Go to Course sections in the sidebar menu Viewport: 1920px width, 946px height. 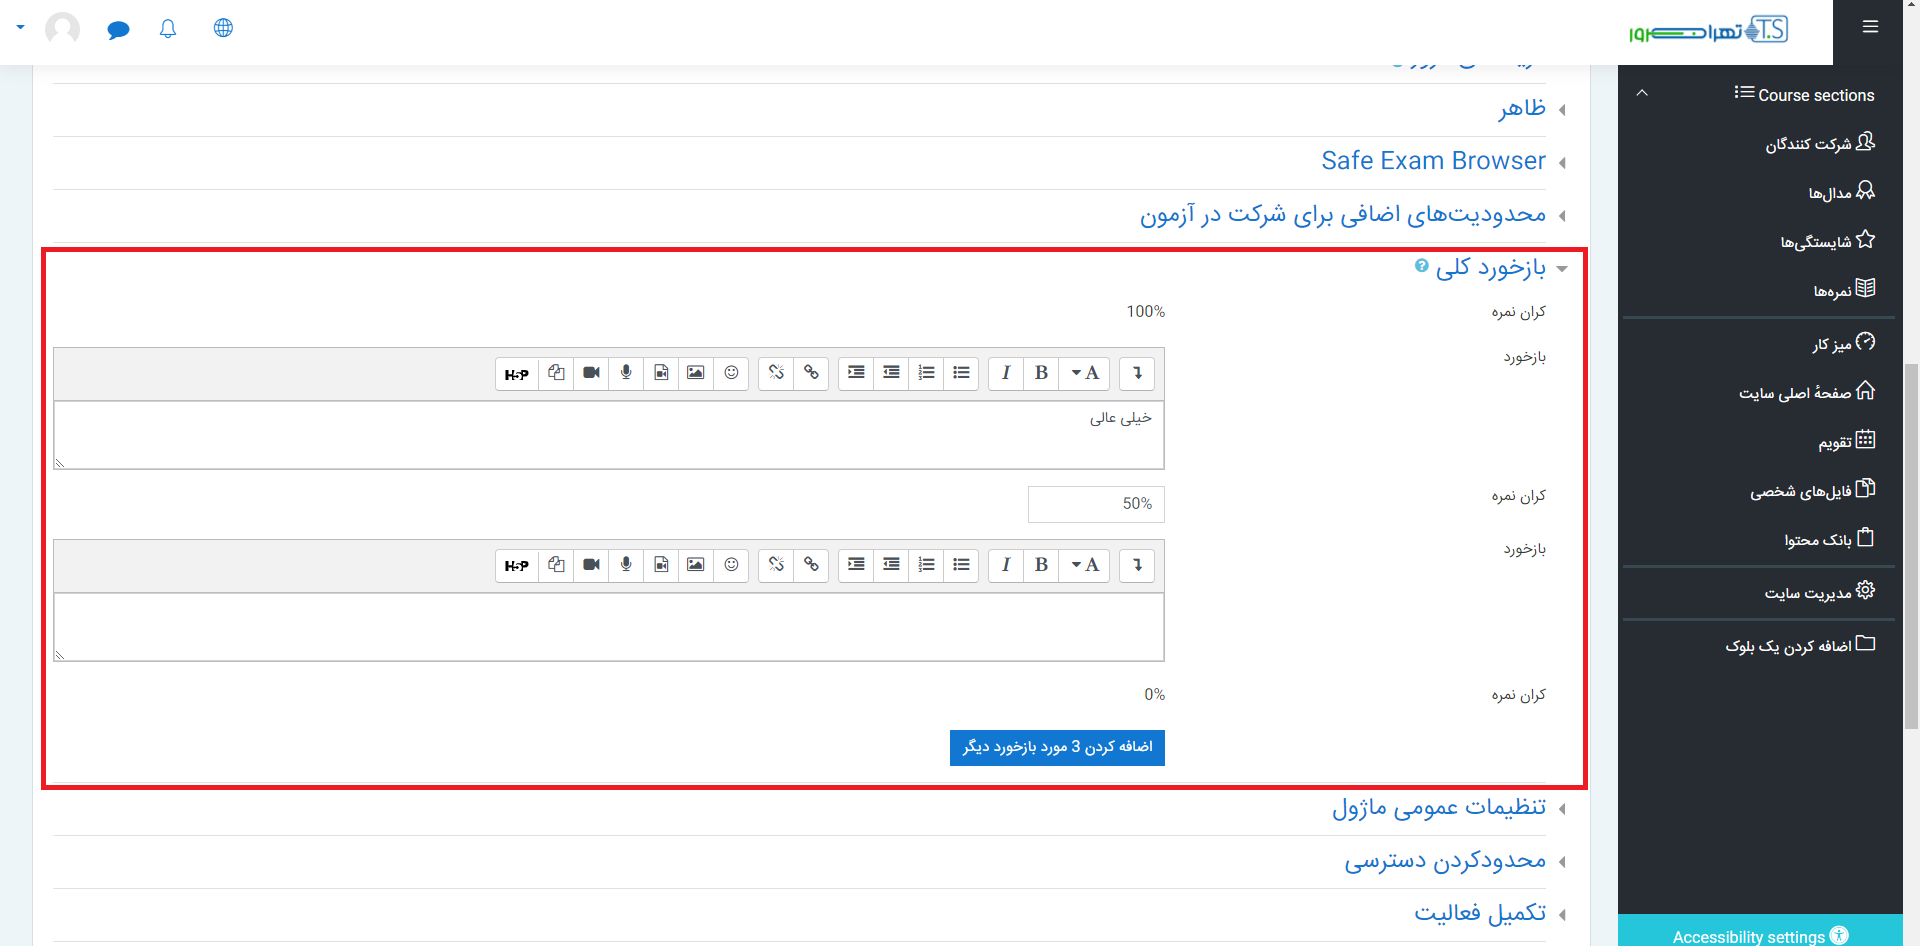pyautogui.click(x=1805, y=94)
